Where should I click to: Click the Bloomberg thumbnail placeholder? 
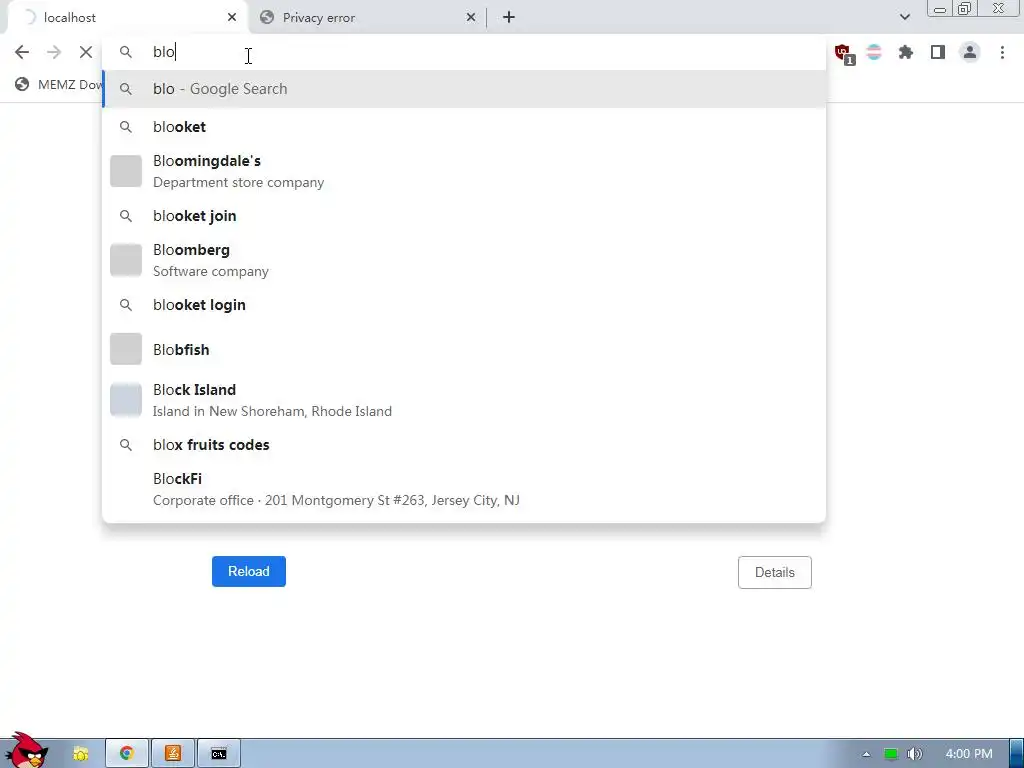[126, 260]
